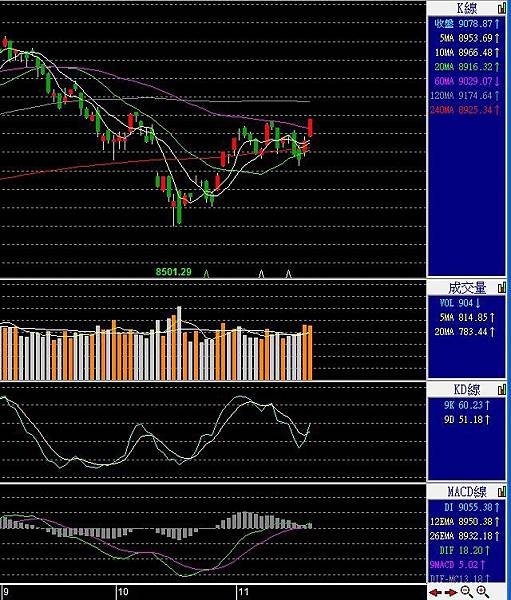
Task: Select the MACD線 panel header
Action: [467, 491]
